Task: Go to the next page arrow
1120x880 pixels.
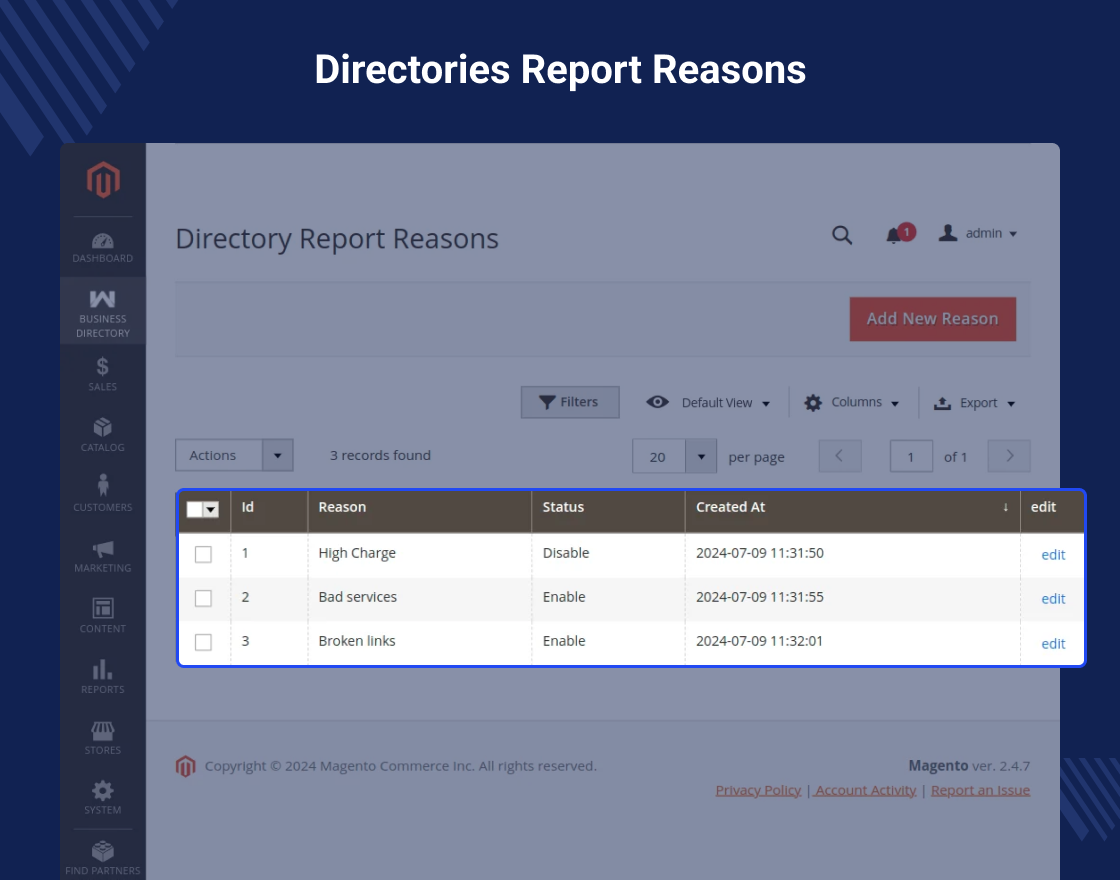Action: point(1009,456)
